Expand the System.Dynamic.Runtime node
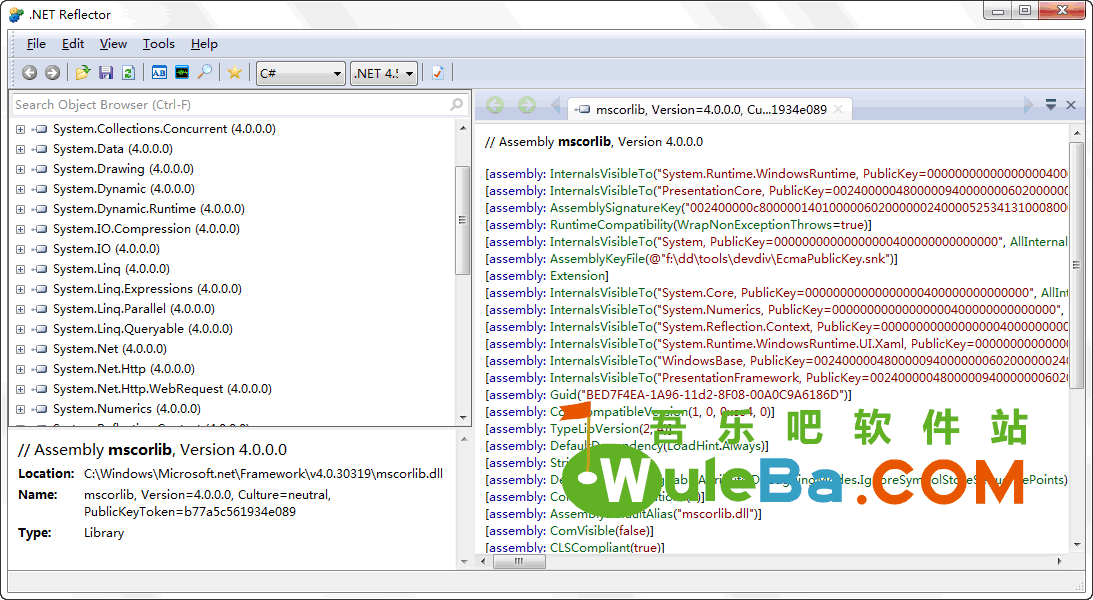The image size is (1093, 600). click(20, 209)
